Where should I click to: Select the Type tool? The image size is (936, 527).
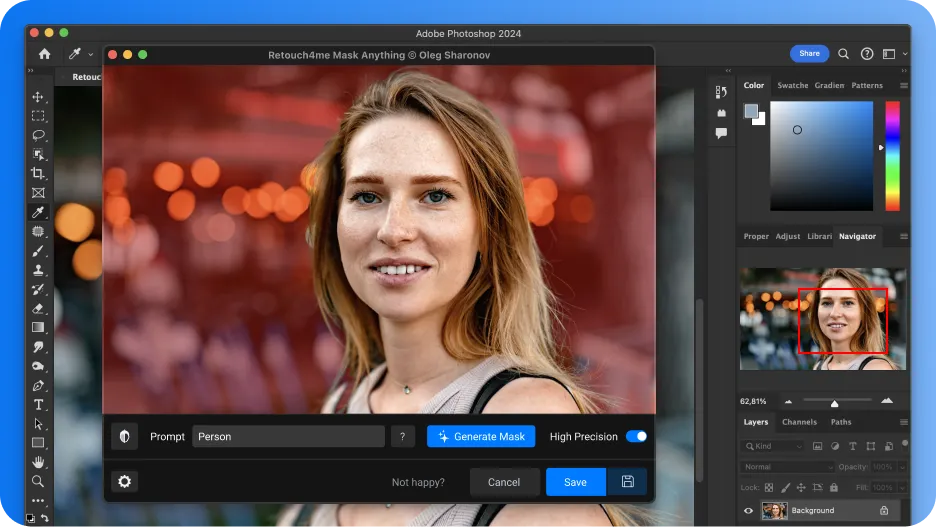pos(38,405)
